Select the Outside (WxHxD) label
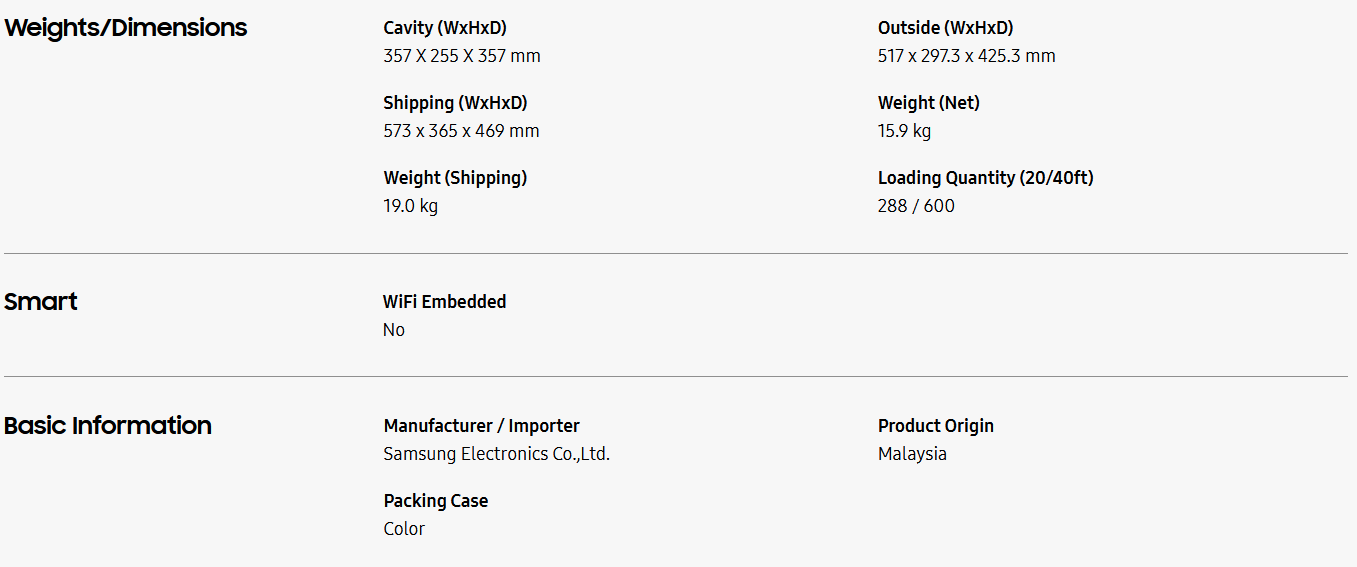 click(945, 28)
